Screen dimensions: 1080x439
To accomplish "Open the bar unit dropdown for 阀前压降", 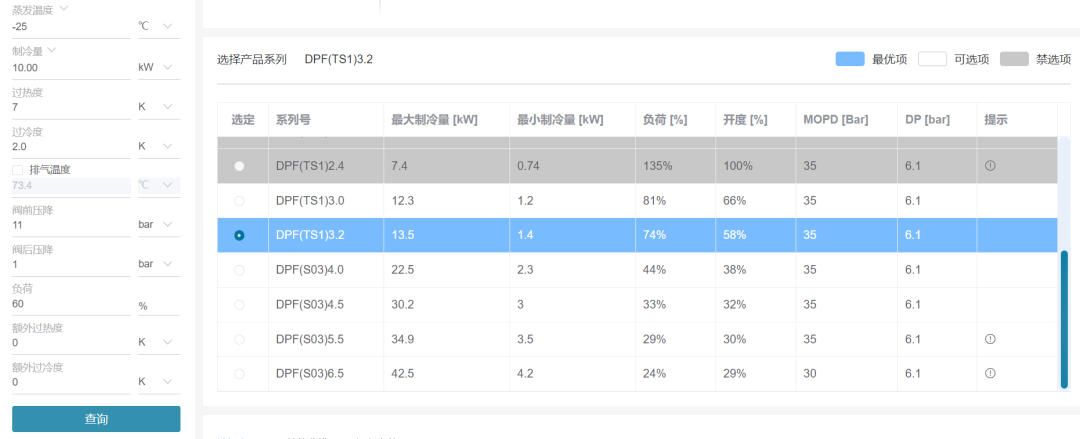I will [158, 225].
